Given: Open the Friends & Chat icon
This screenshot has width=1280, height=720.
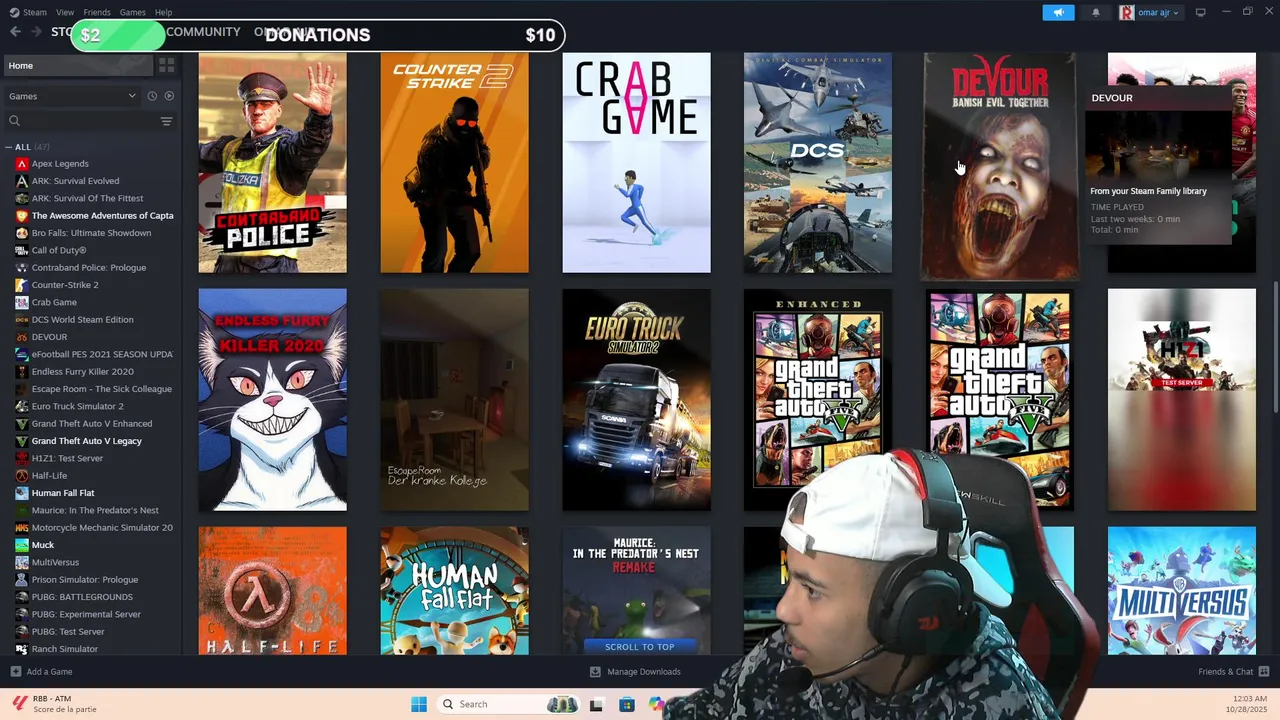Looking at the screenshot, I should tap(1264, 672).
